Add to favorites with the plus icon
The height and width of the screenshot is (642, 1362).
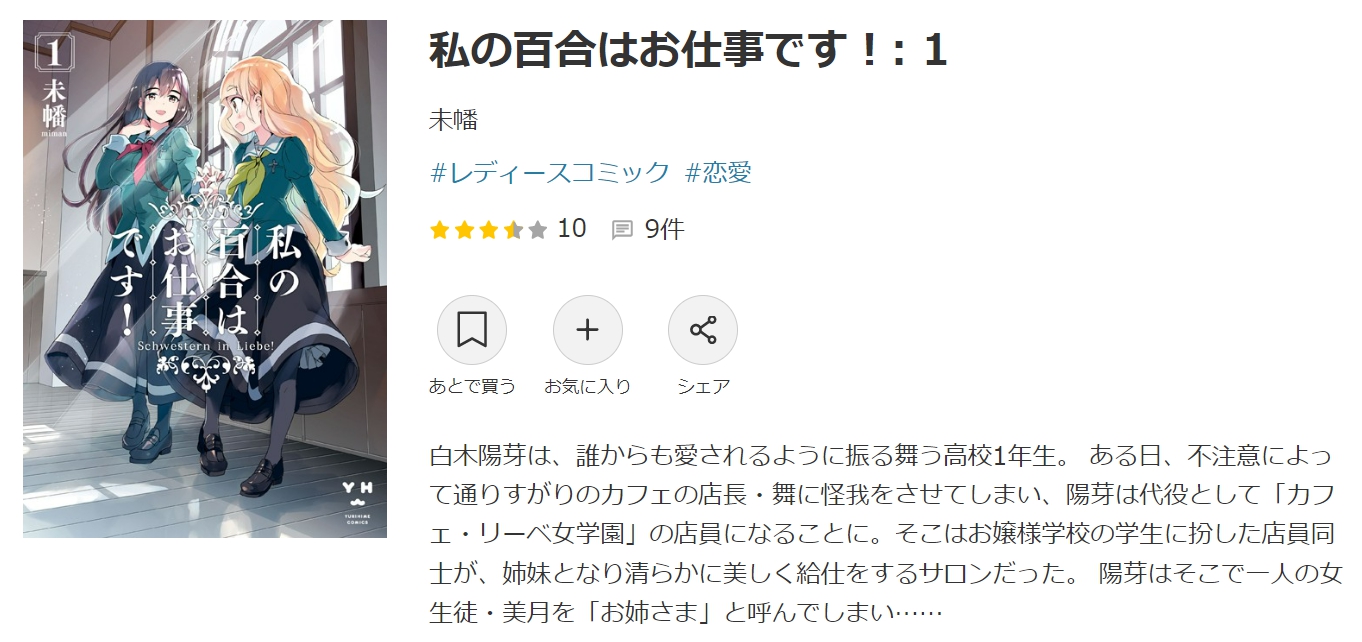pos(588,330)
